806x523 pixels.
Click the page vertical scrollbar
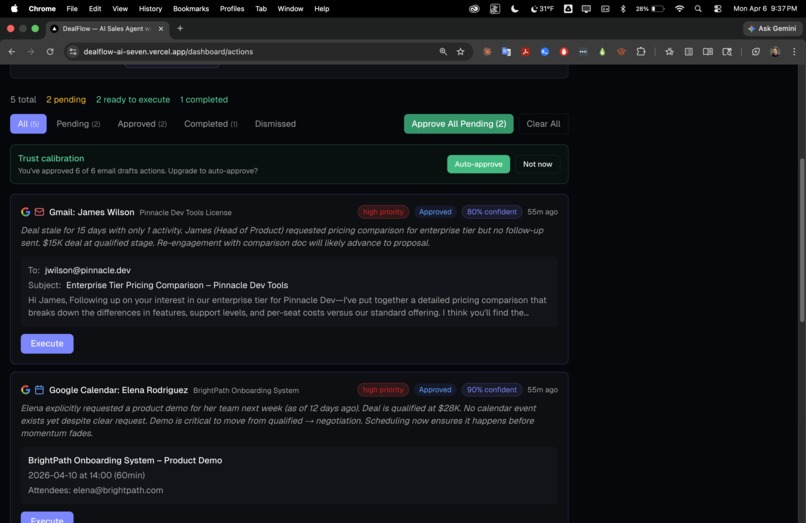(x=801, y=240)
